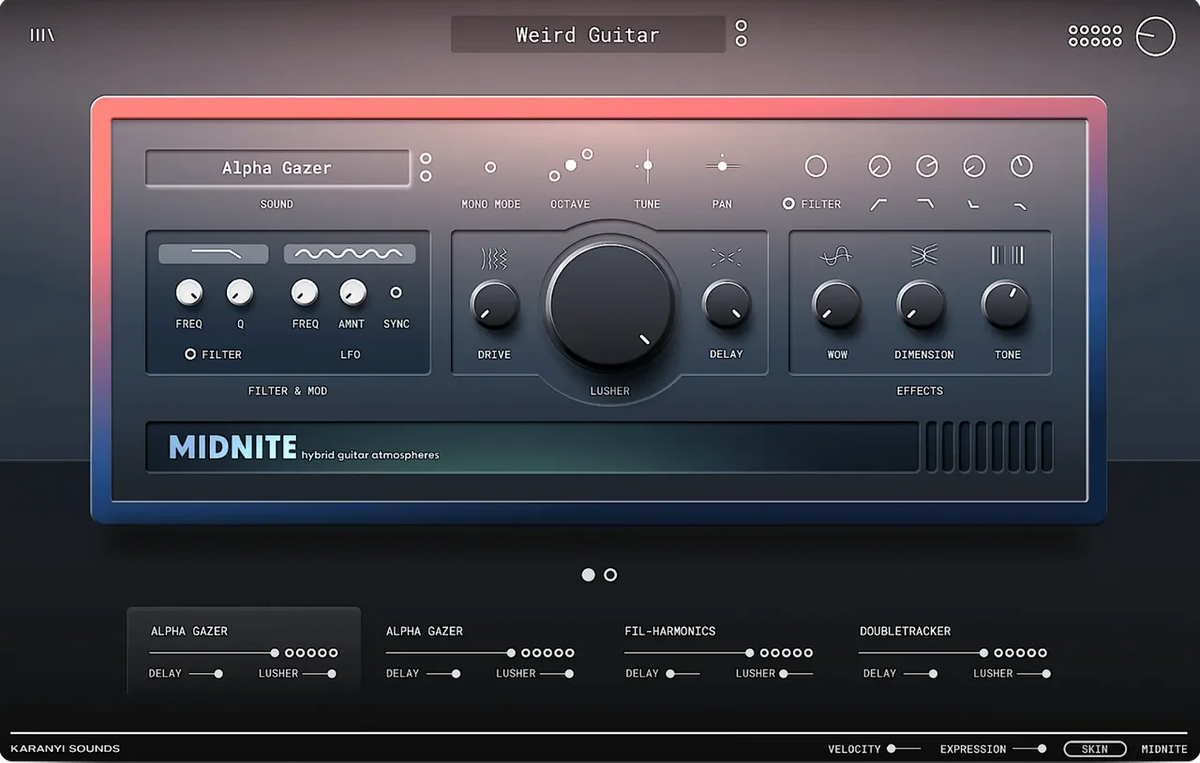The height and width of the screenshot is (763, 1200).
Task: Open the sound selector arrows beside Alpha Gazer
Action: [x=425, y=168]
